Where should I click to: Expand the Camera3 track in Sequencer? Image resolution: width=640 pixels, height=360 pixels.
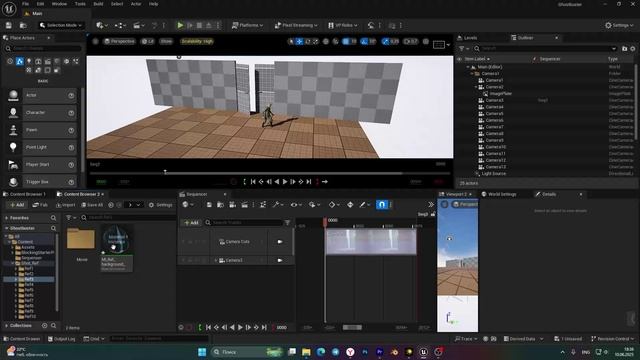click(216, 260)
